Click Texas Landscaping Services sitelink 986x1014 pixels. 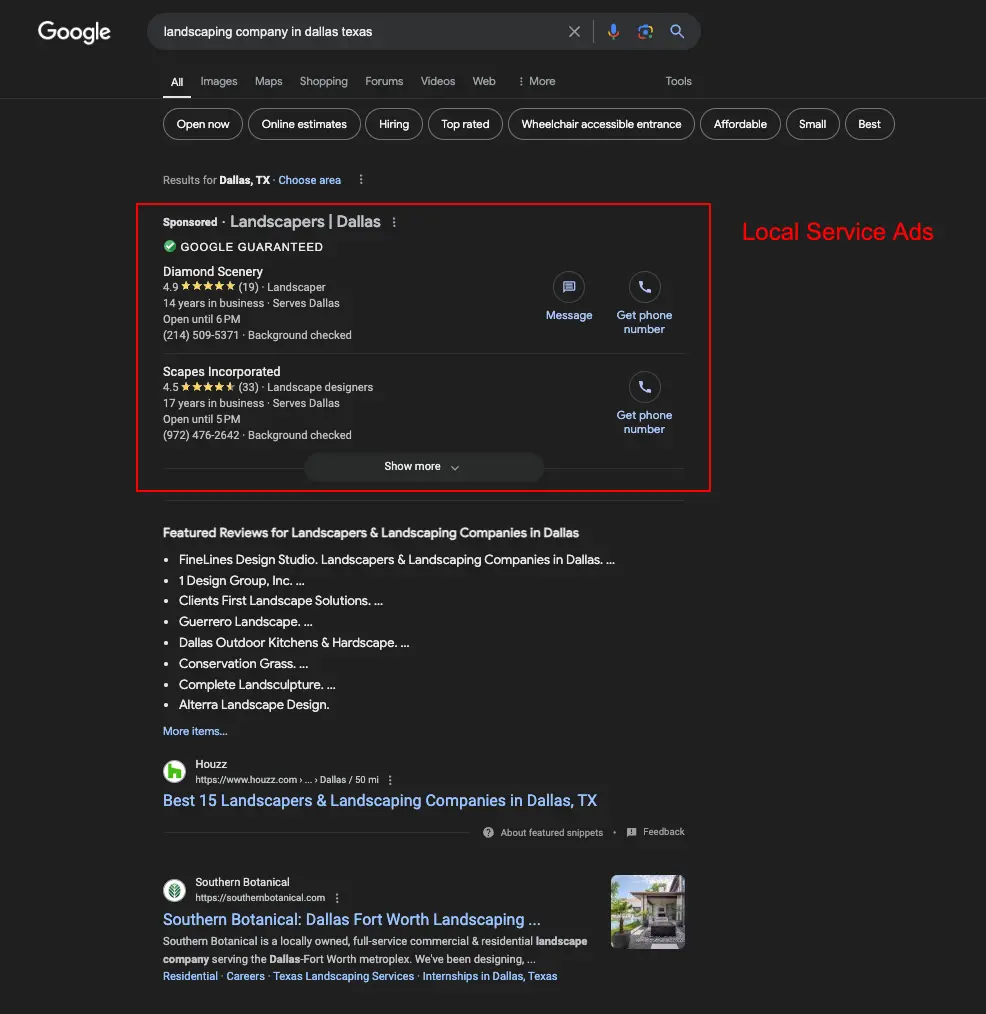click(x=343, y=976)
